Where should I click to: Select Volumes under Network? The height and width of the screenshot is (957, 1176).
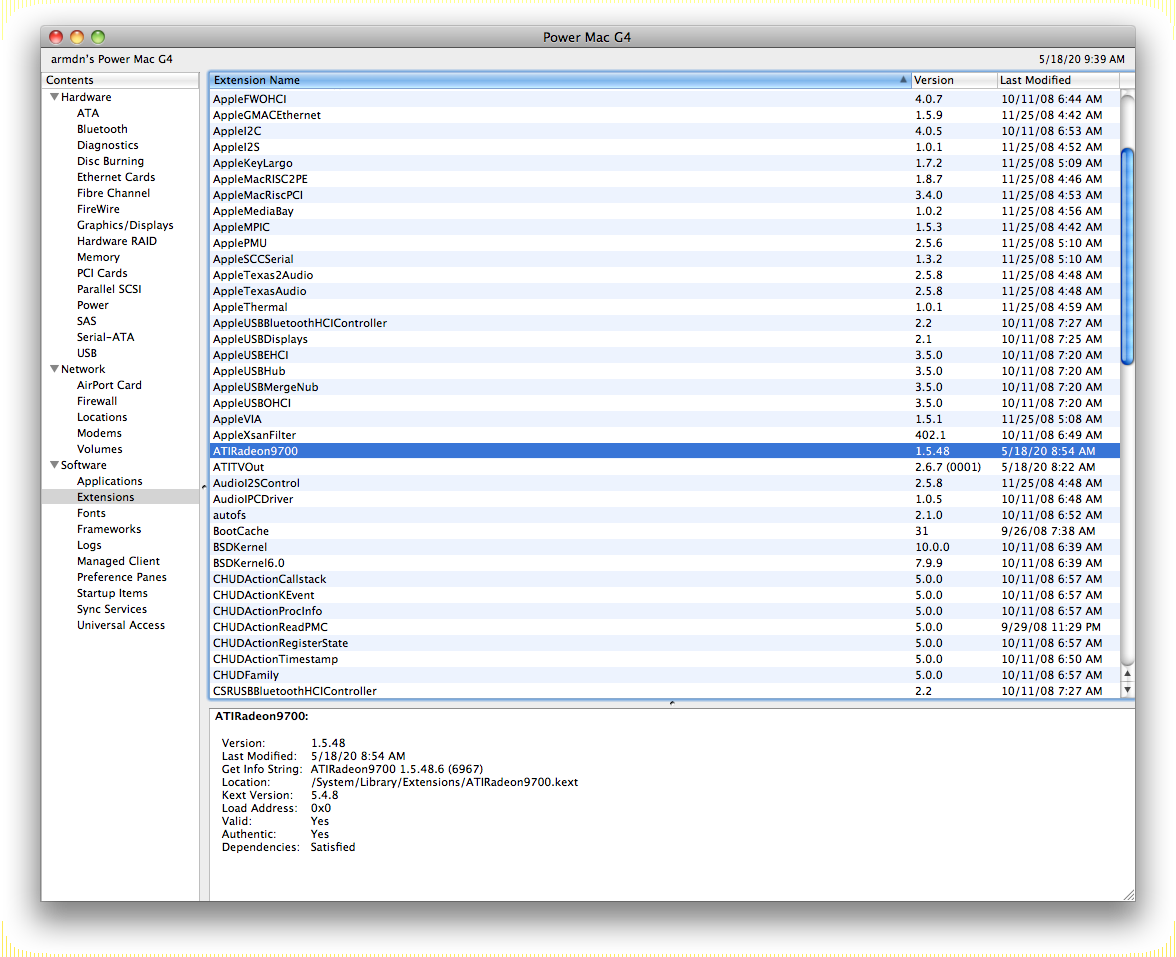click(x=100, y=449)
